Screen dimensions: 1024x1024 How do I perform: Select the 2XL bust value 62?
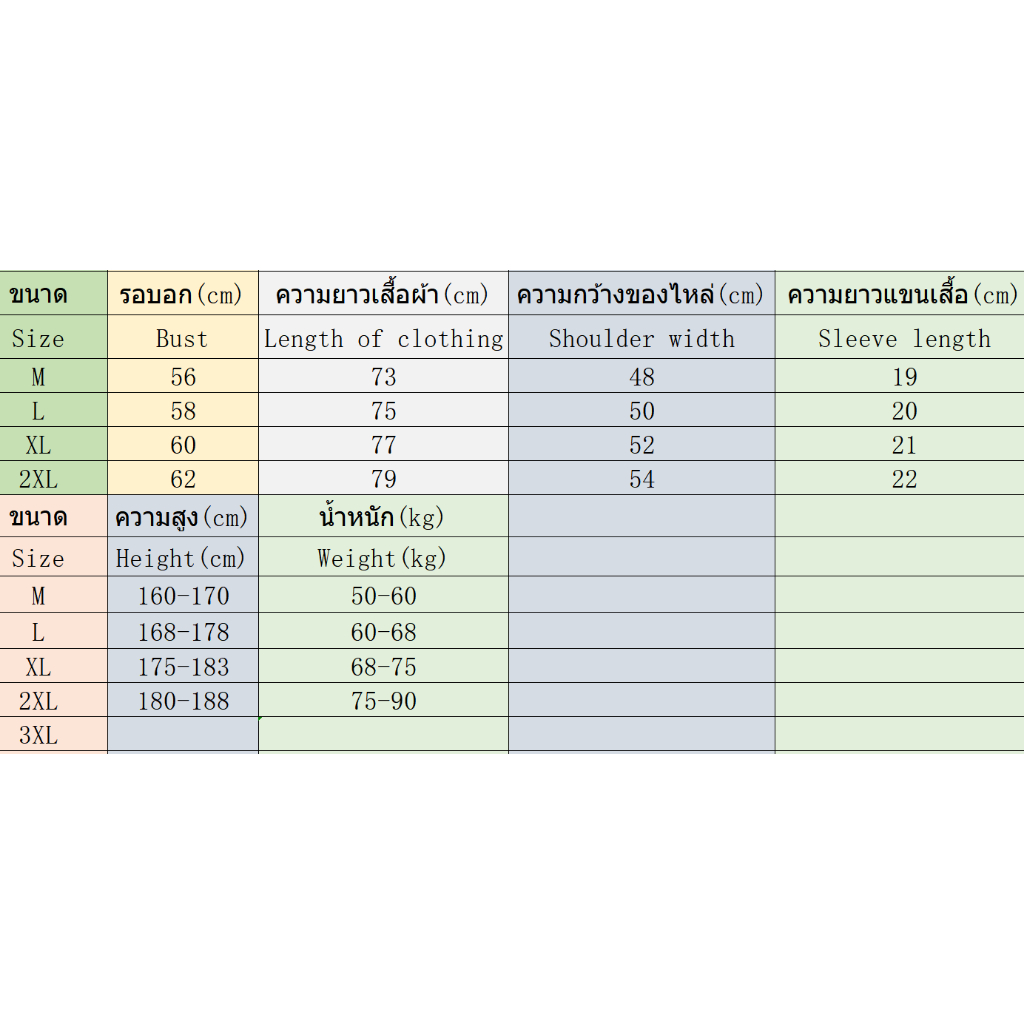coord(183,478)
